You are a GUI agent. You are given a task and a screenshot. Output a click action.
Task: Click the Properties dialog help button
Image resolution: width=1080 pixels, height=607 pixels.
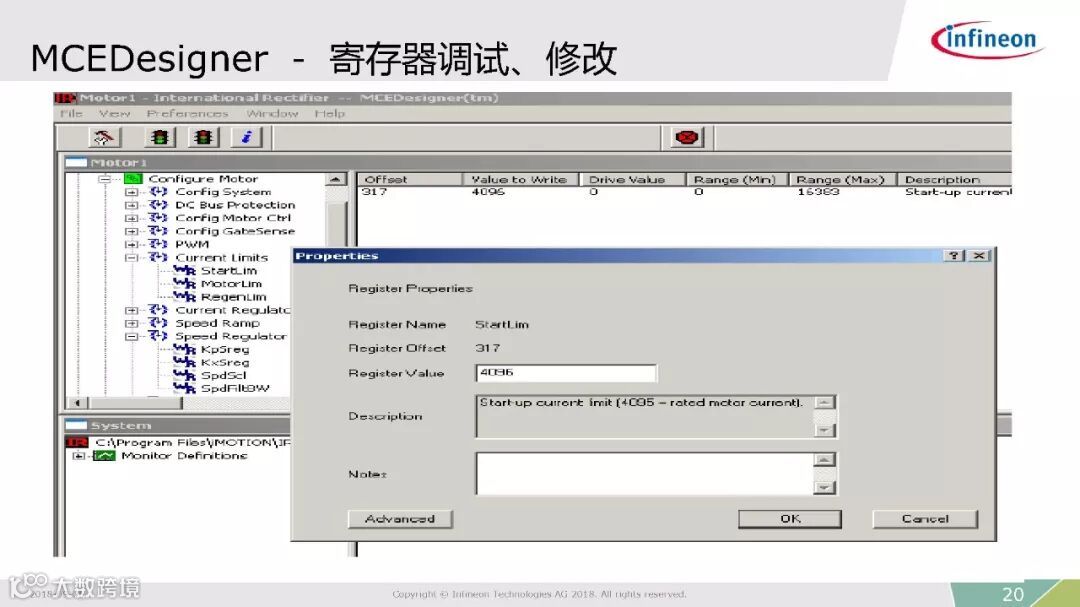pos(953,256)
